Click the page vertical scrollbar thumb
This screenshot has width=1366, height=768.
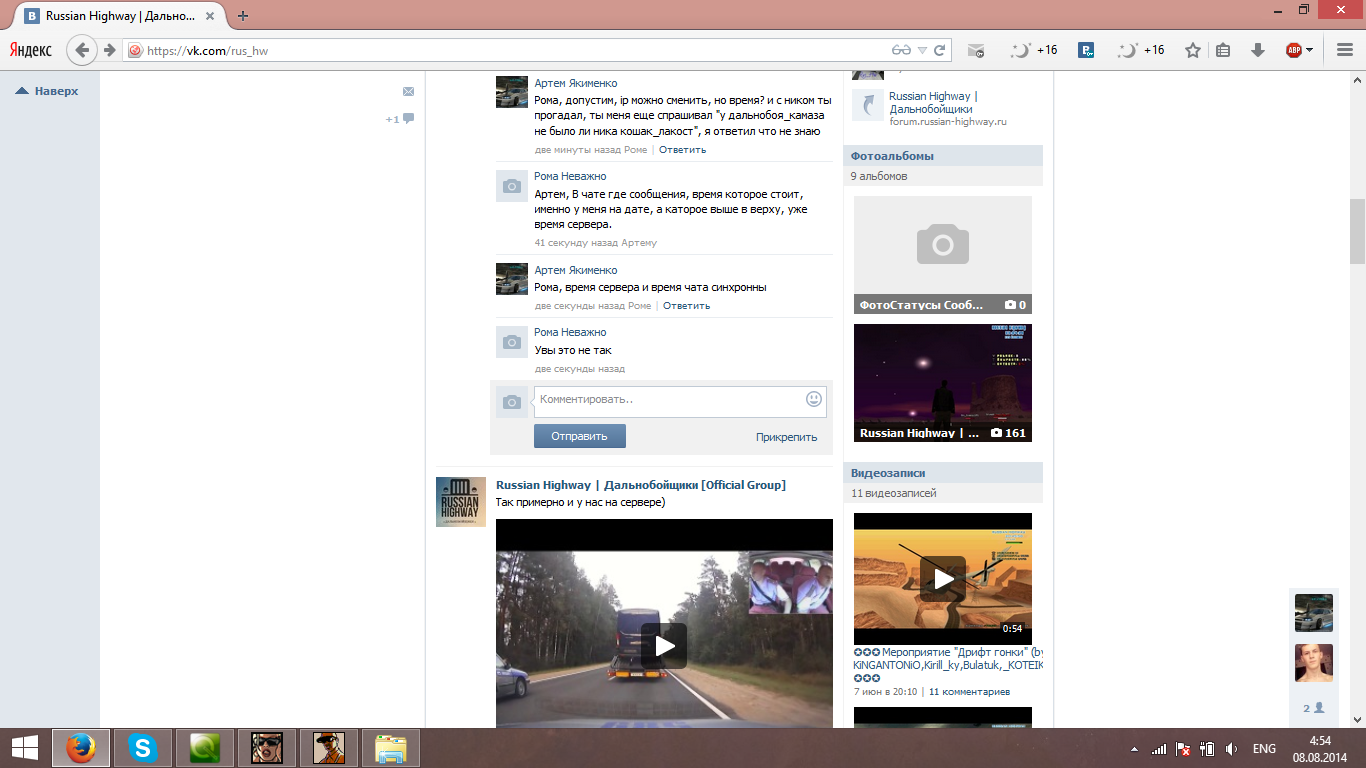[x=1357, y=230]
